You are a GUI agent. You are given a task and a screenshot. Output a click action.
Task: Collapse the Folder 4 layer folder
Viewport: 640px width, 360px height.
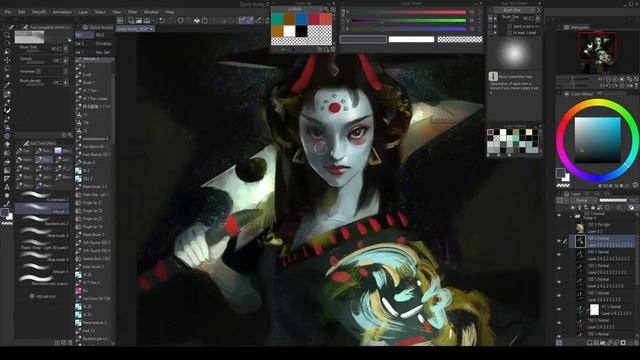571,216
